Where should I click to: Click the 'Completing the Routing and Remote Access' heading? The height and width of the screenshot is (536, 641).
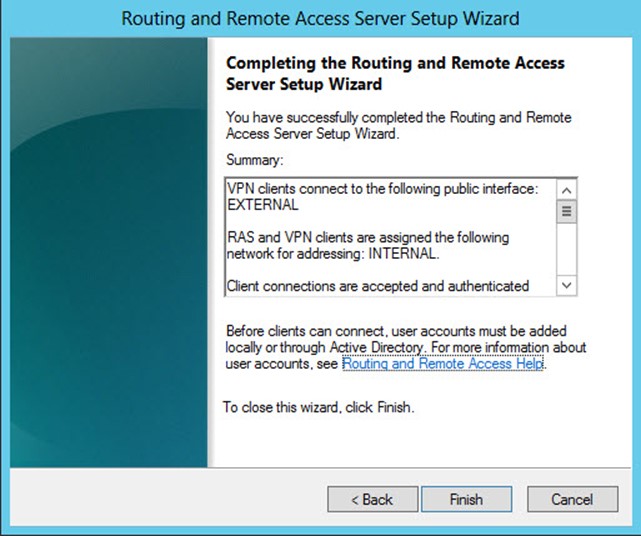[395, 74]
